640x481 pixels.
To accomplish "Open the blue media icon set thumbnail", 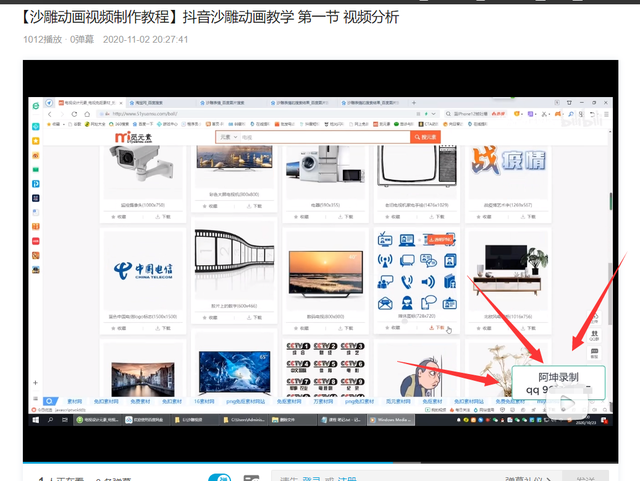I will point(417,271).
